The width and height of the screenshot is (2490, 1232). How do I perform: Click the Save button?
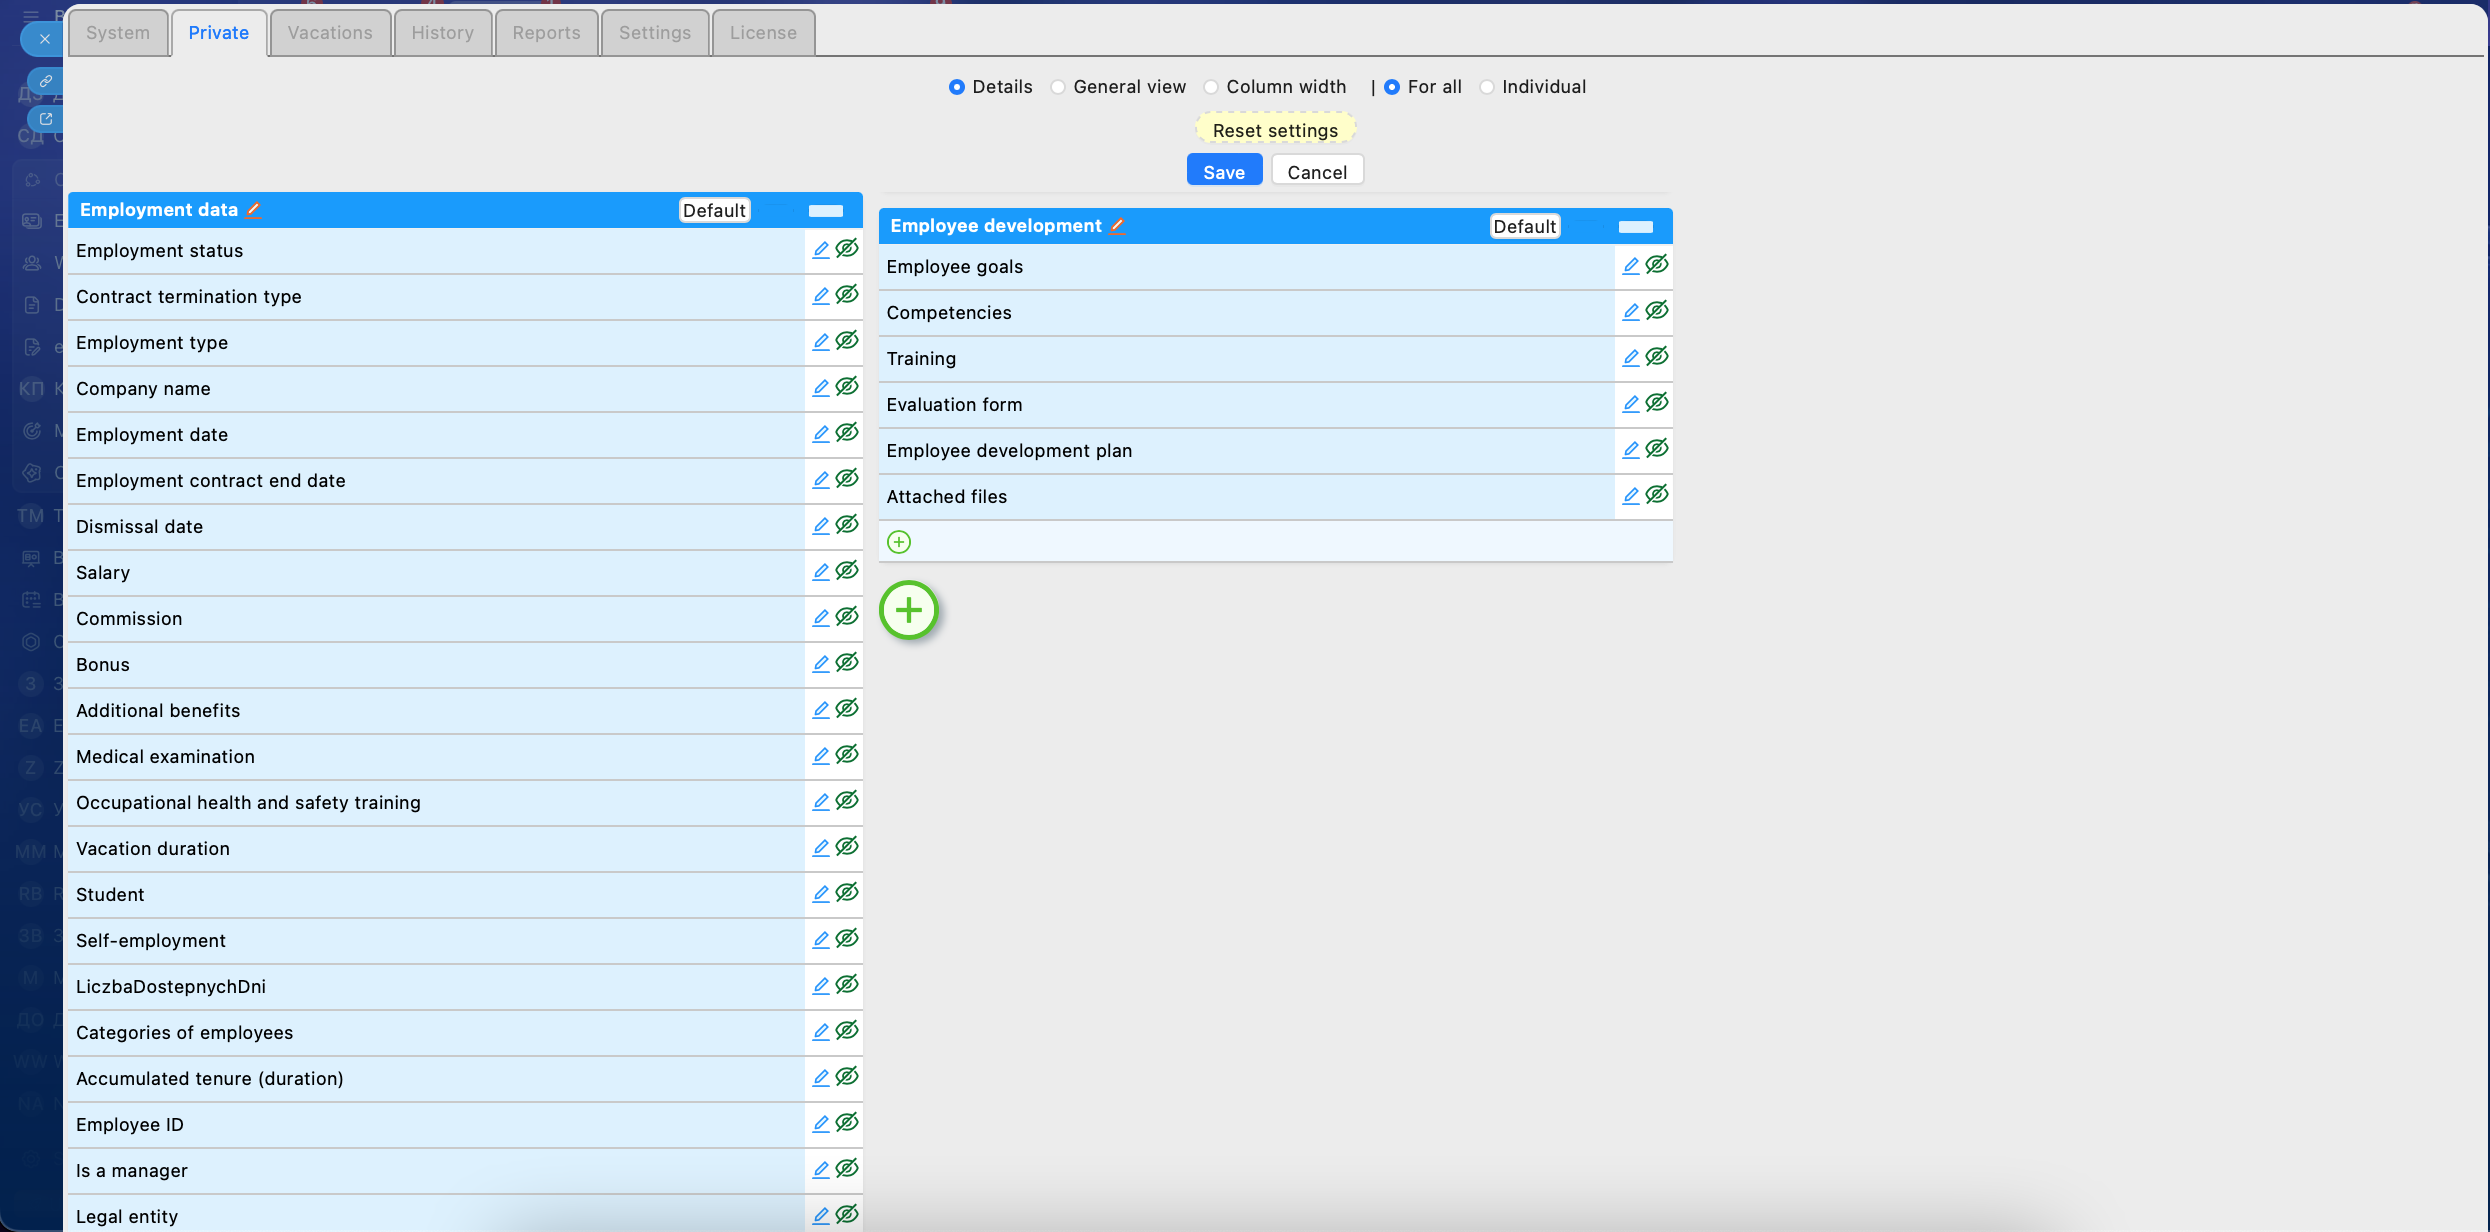pos(1224,172)
